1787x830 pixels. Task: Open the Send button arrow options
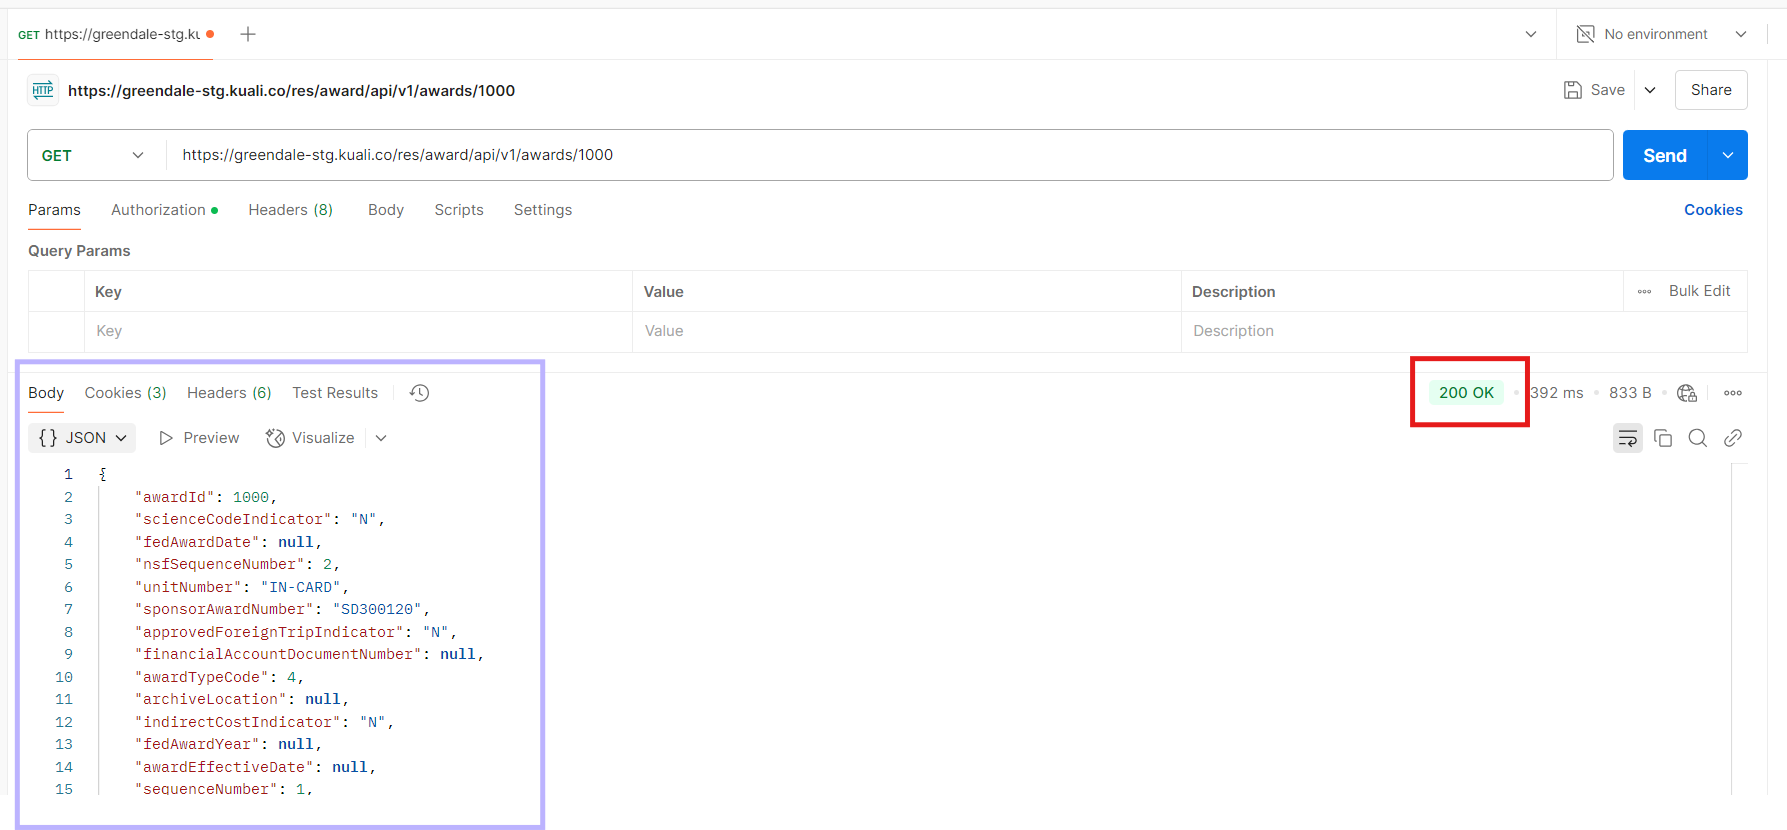(x=1727, y=155)
